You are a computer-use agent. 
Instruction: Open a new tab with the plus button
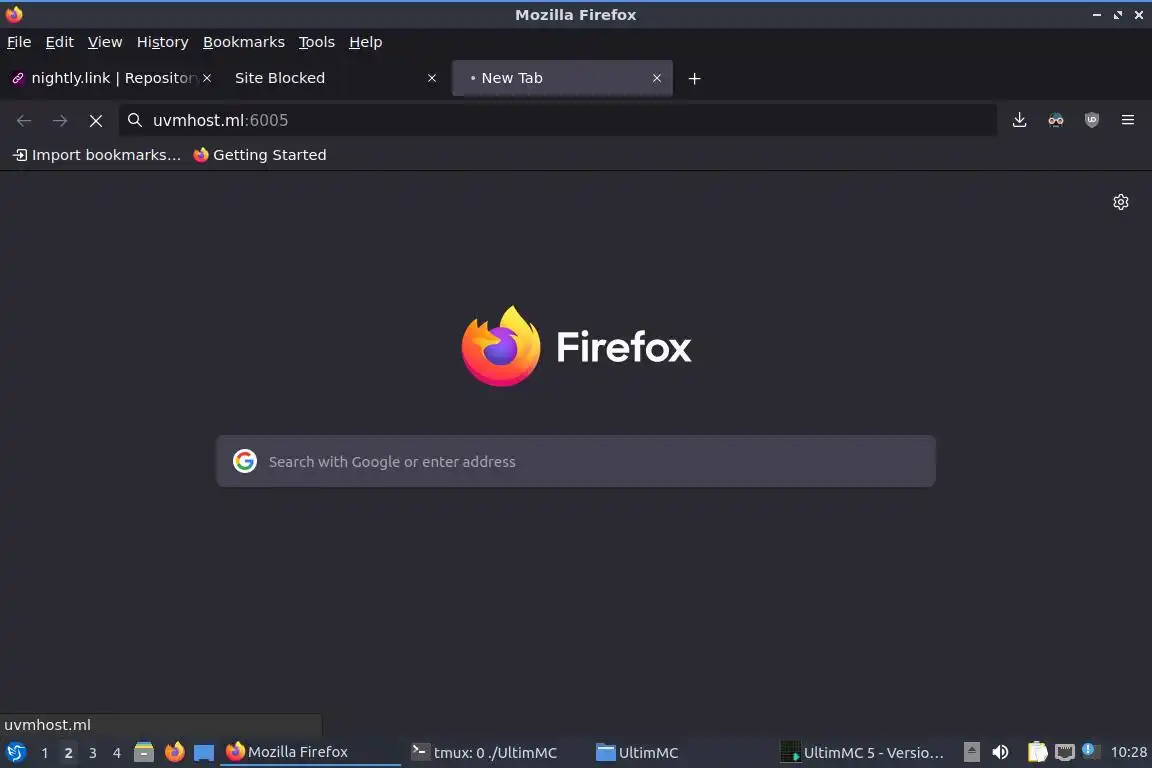coord(694,79)
